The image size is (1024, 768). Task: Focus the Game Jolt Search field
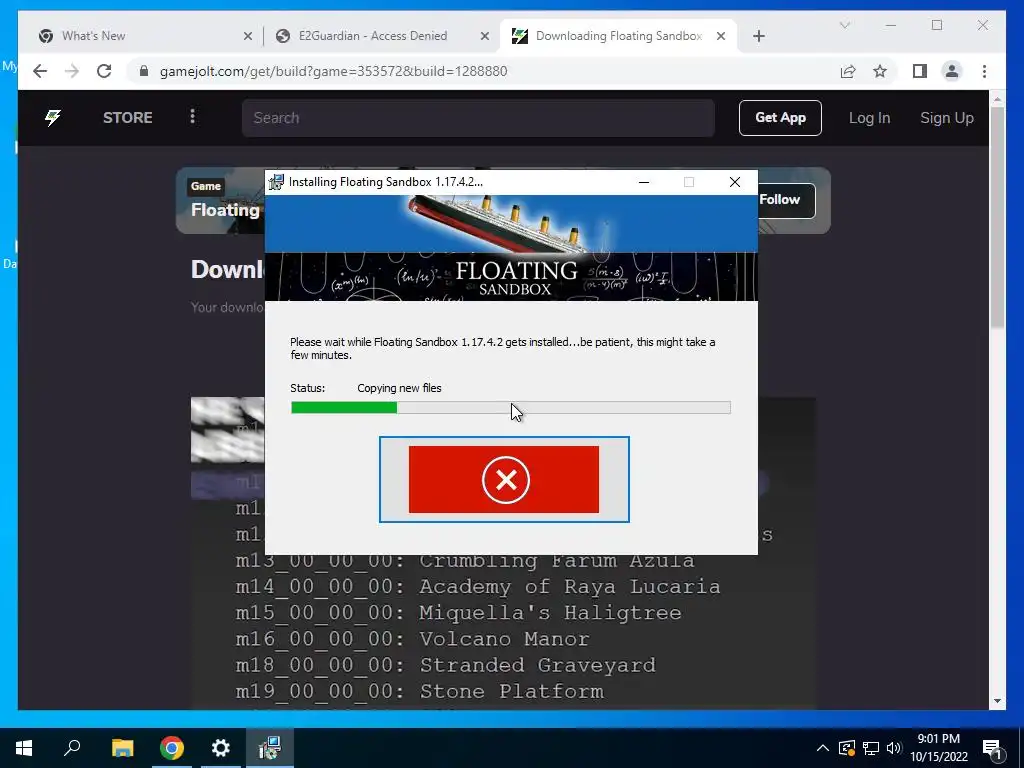[478, 118]
